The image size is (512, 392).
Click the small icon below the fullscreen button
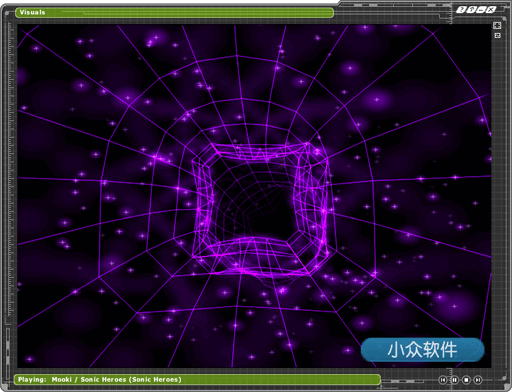click(x=497, y=35)
